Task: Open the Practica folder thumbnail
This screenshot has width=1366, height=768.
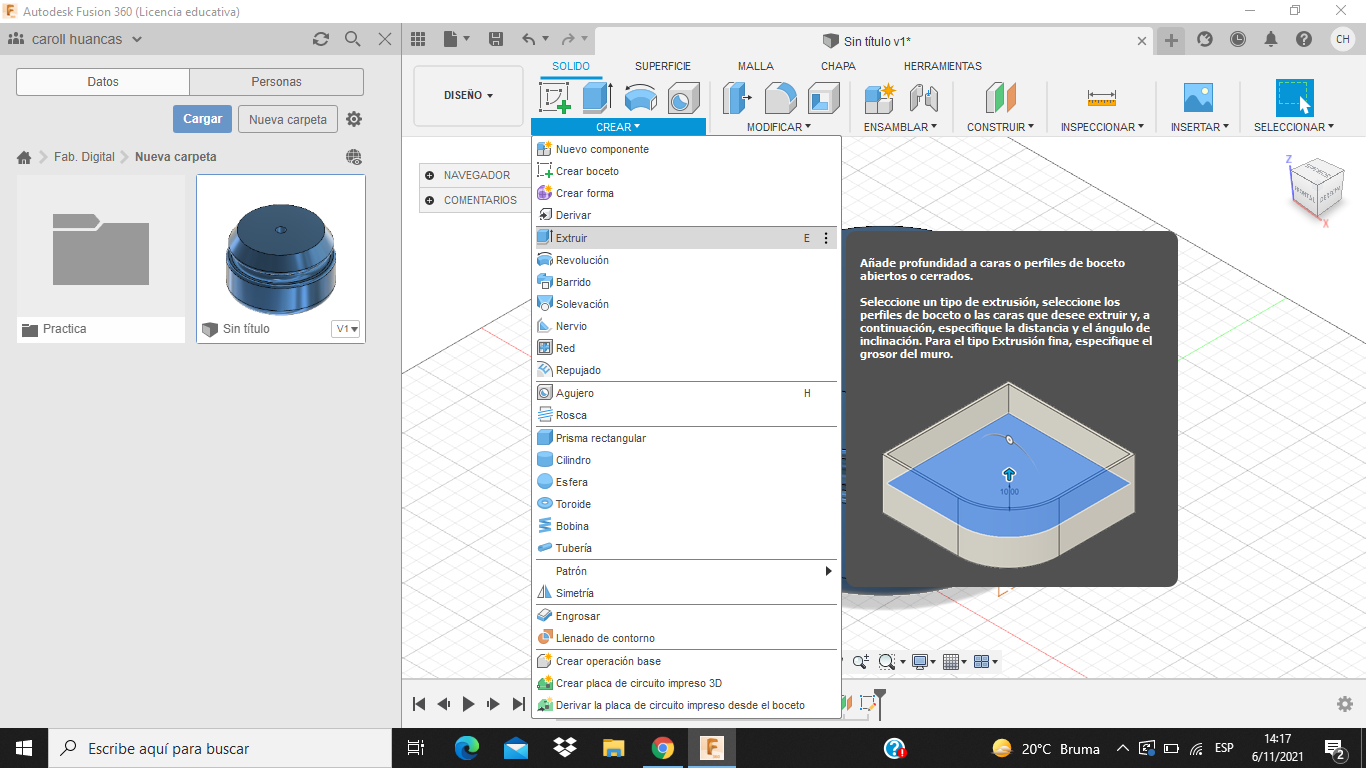Action: pos(101,246)
